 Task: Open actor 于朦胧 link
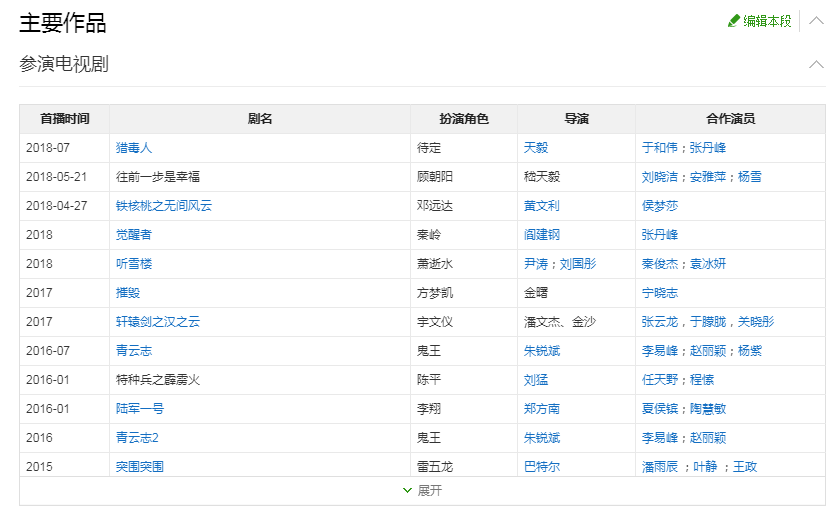coord(707,322)
